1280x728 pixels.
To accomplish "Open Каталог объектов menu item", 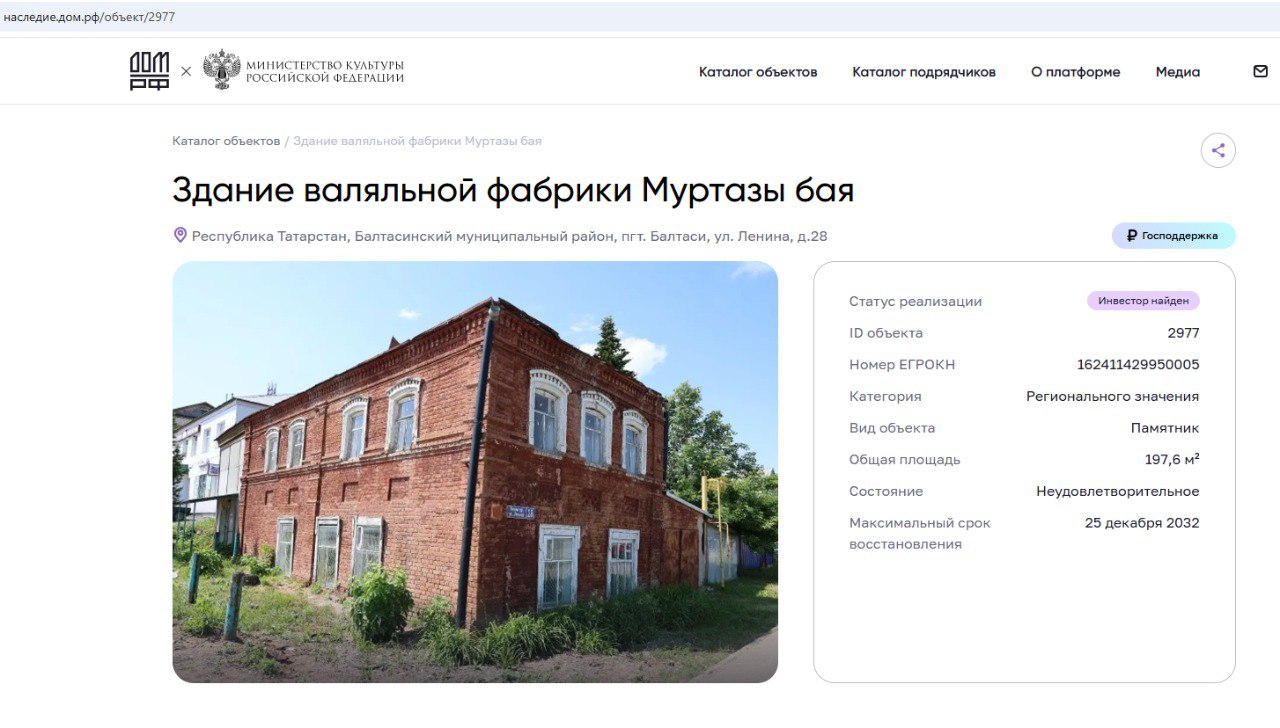I will pyautogui.click(x=757, y=72).
